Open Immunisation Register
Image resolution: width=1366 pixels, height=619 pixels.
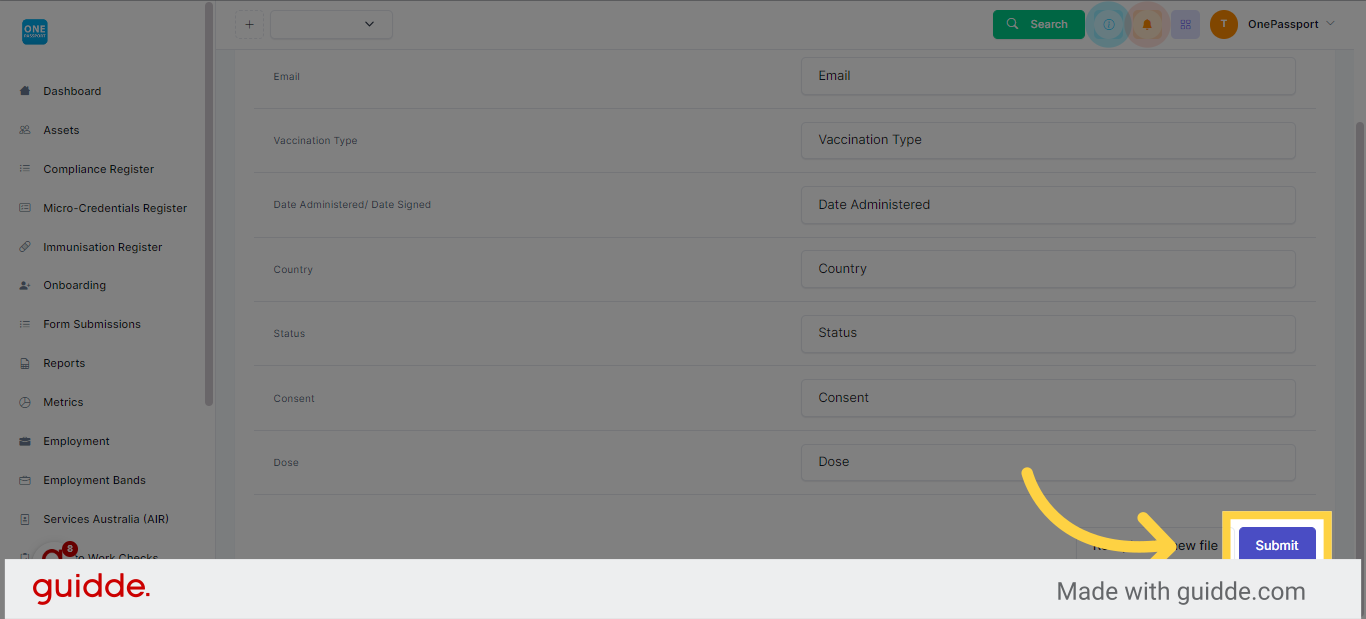point(102,247)
